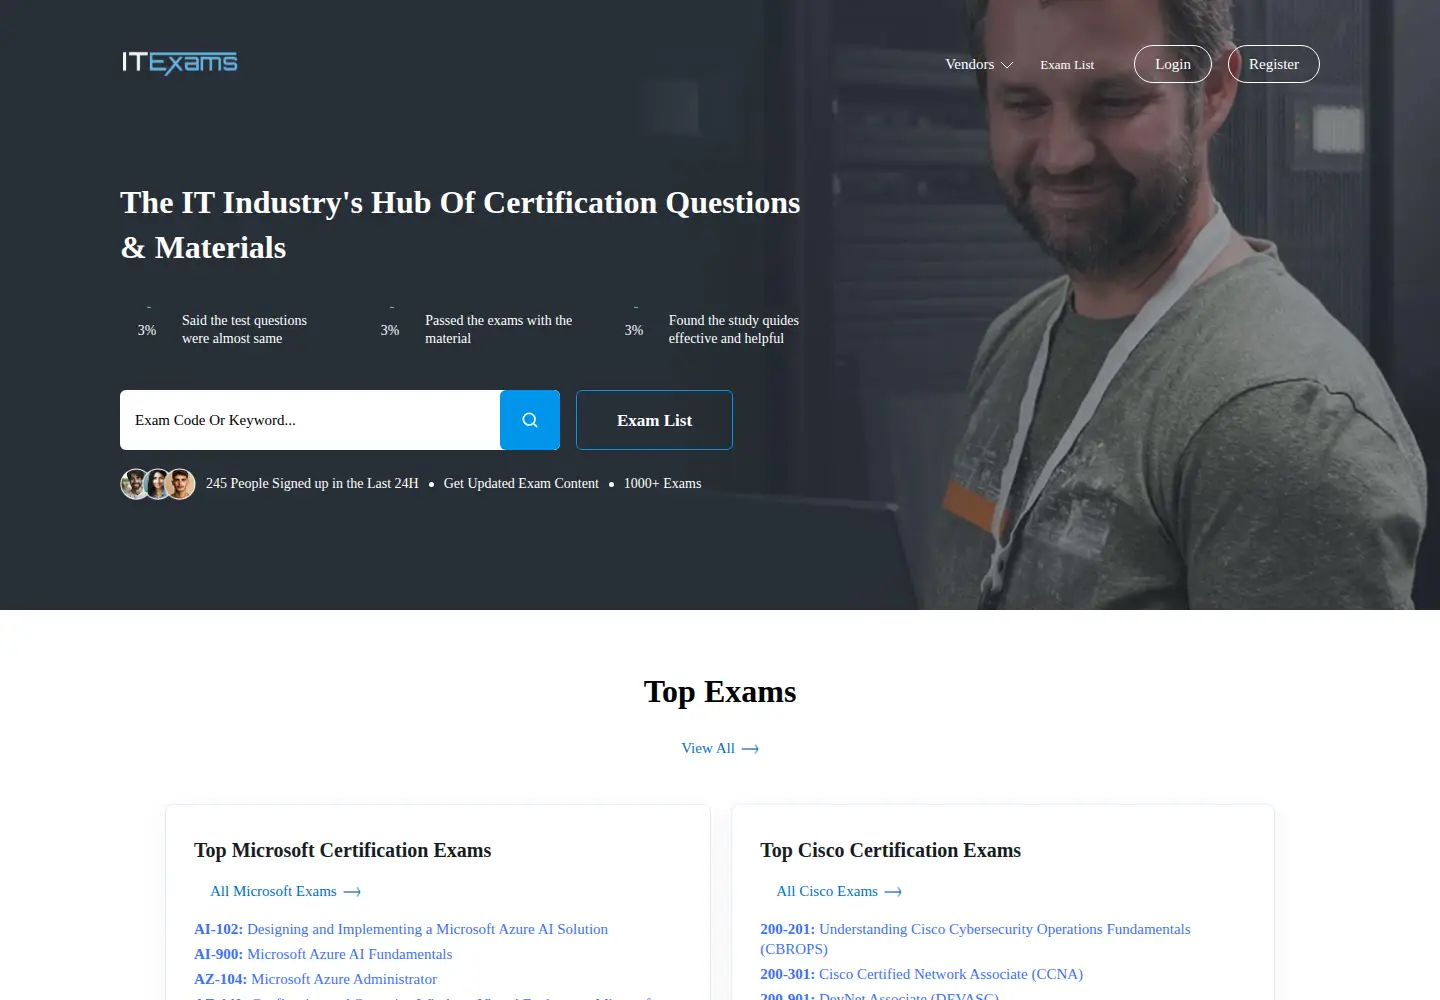1440x1000 pixels.
Task: Click the Top Exams heading
Action: [x=720, y=692]
